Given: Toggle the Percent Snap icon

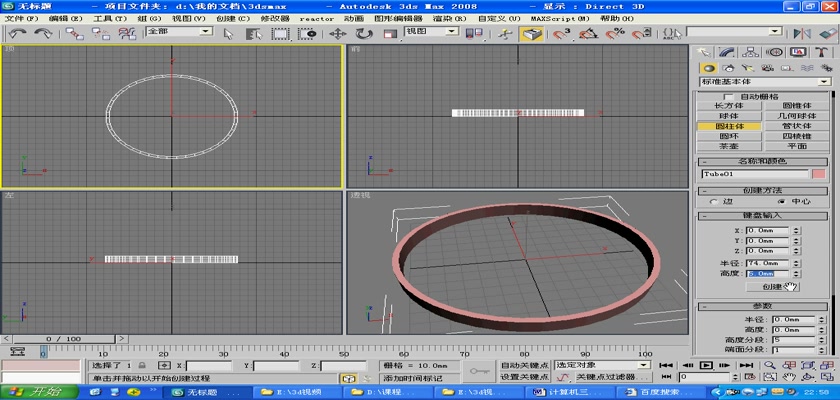Looking at the screenshot, I should (x=616, y=34).
